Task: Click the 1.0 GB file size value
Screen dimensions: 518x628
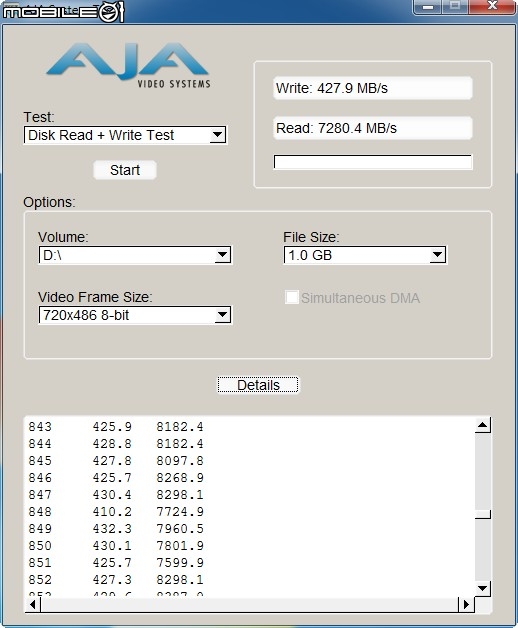Action: tap(310, 255)
